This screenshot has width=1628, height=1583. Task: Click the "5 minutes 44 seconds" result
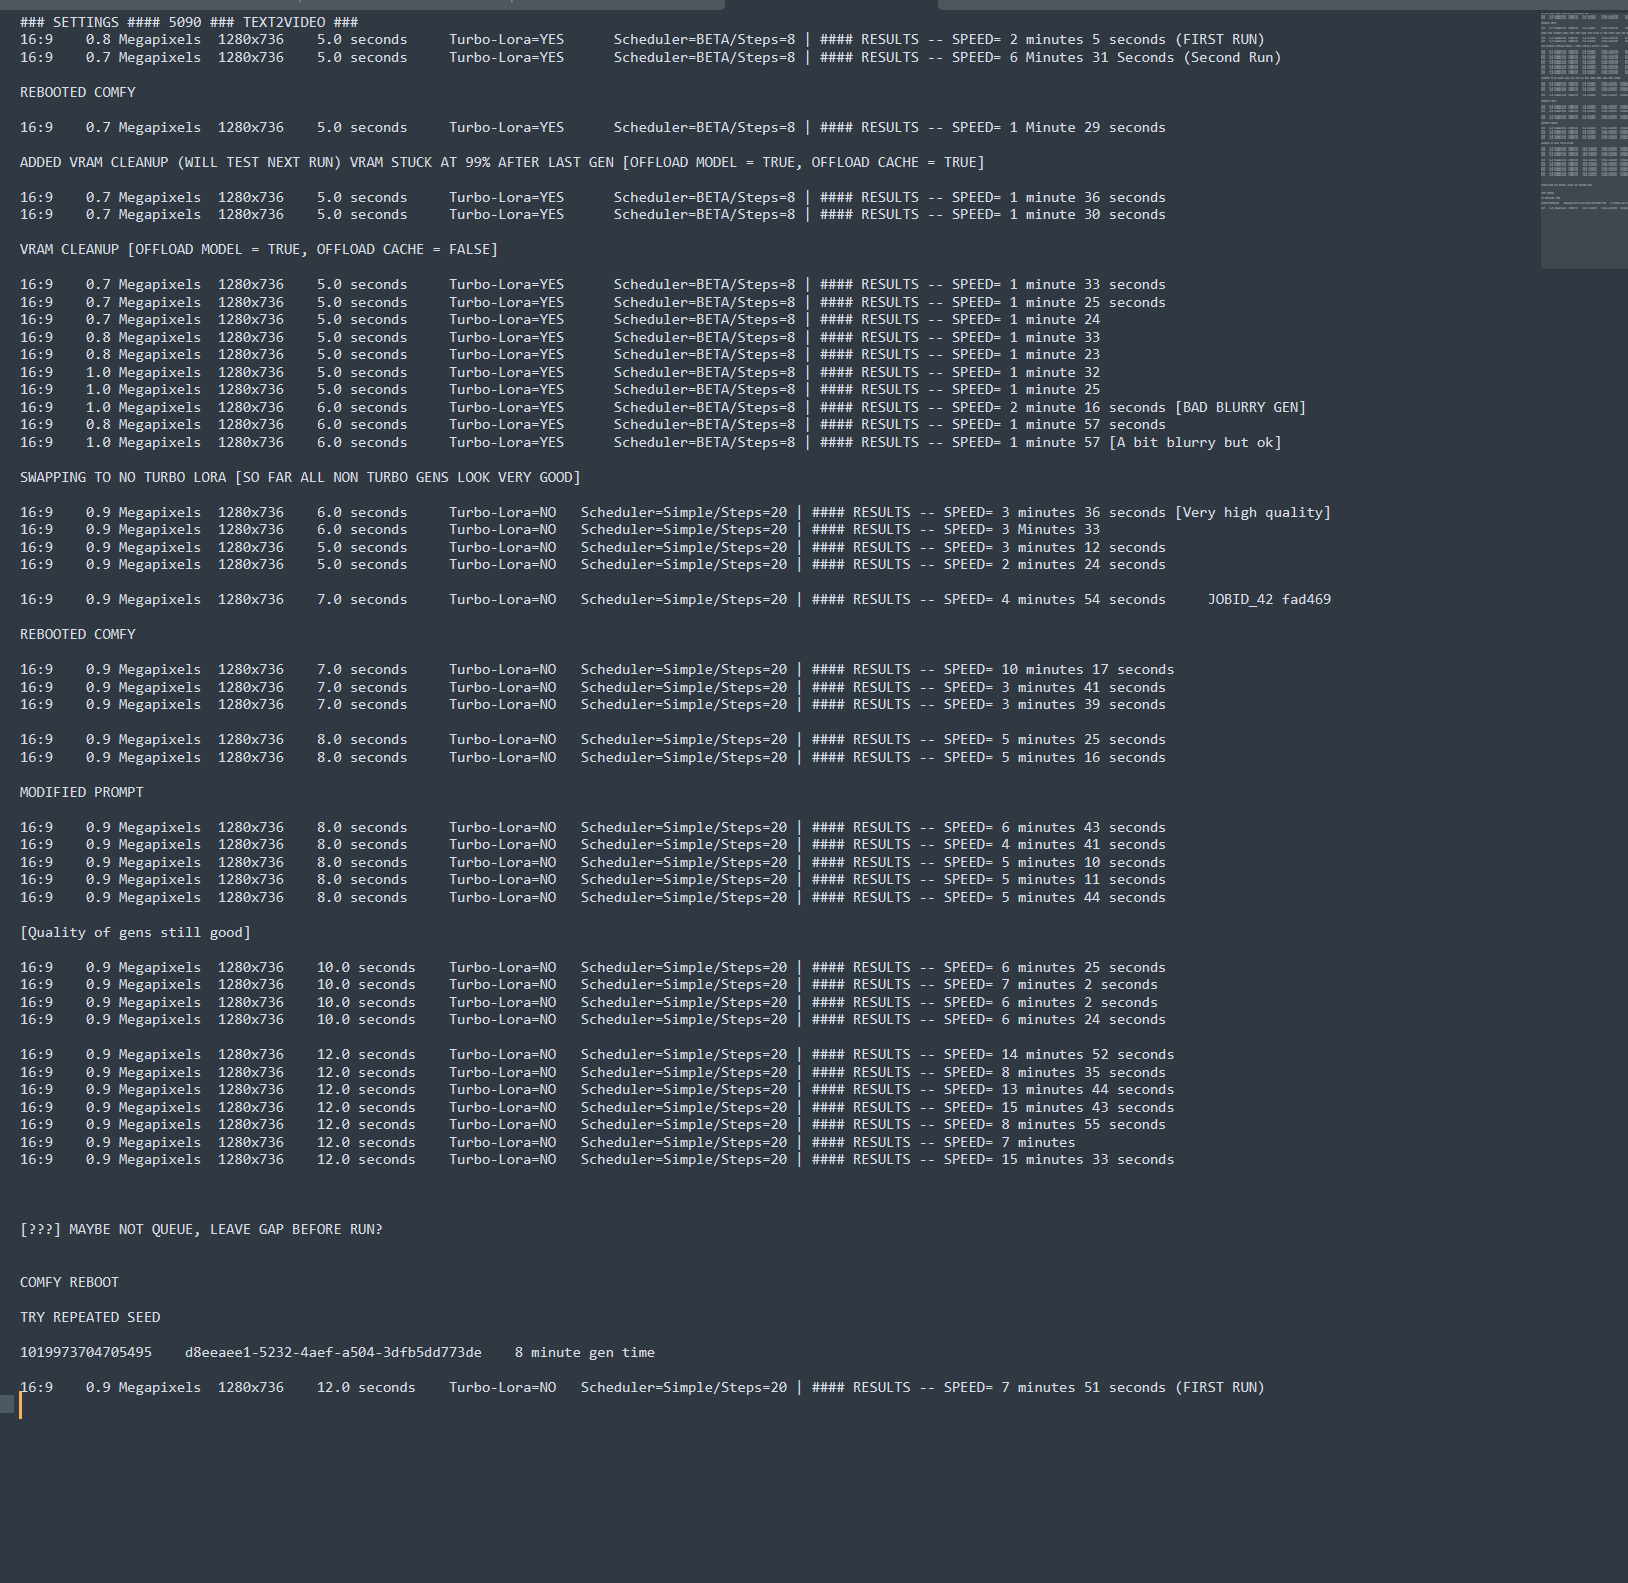[1083, 898]
